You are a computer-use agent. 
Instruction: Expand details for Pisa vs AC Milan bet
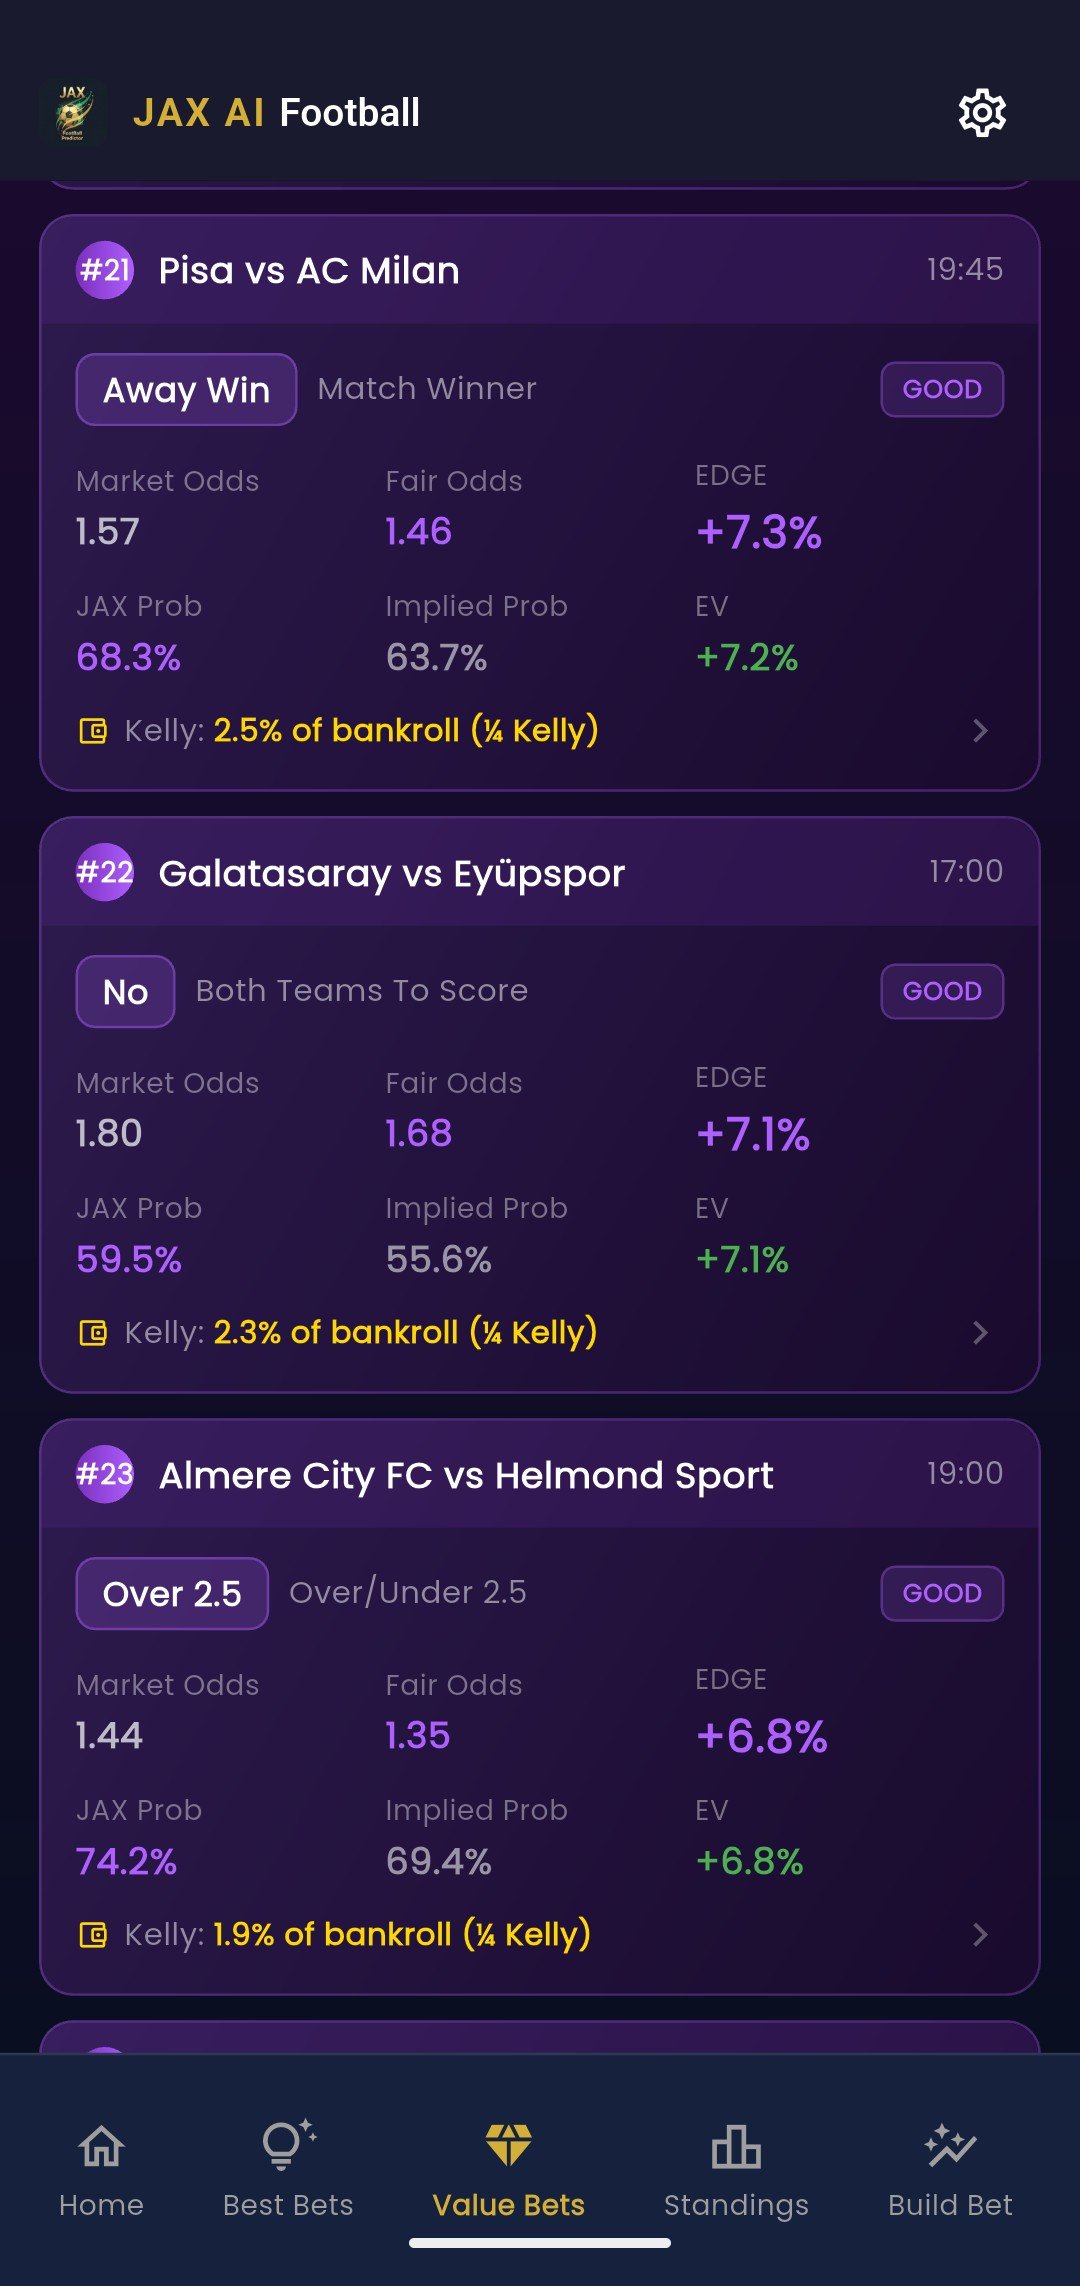(x=981, y=731)
